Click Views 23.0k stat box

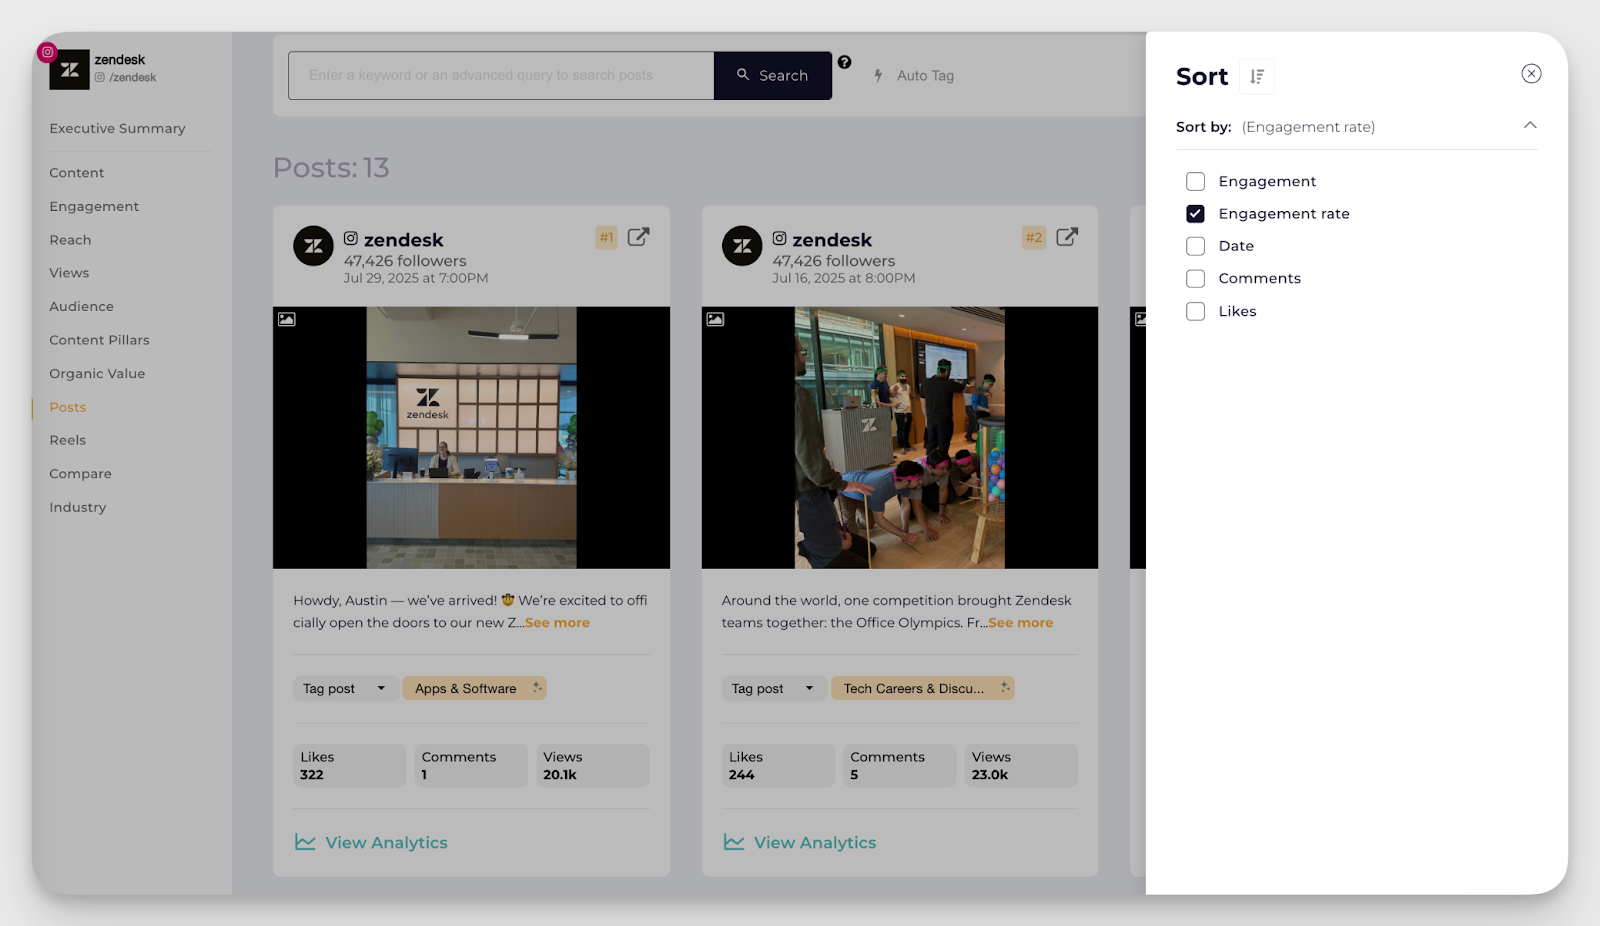point(1021,766)
